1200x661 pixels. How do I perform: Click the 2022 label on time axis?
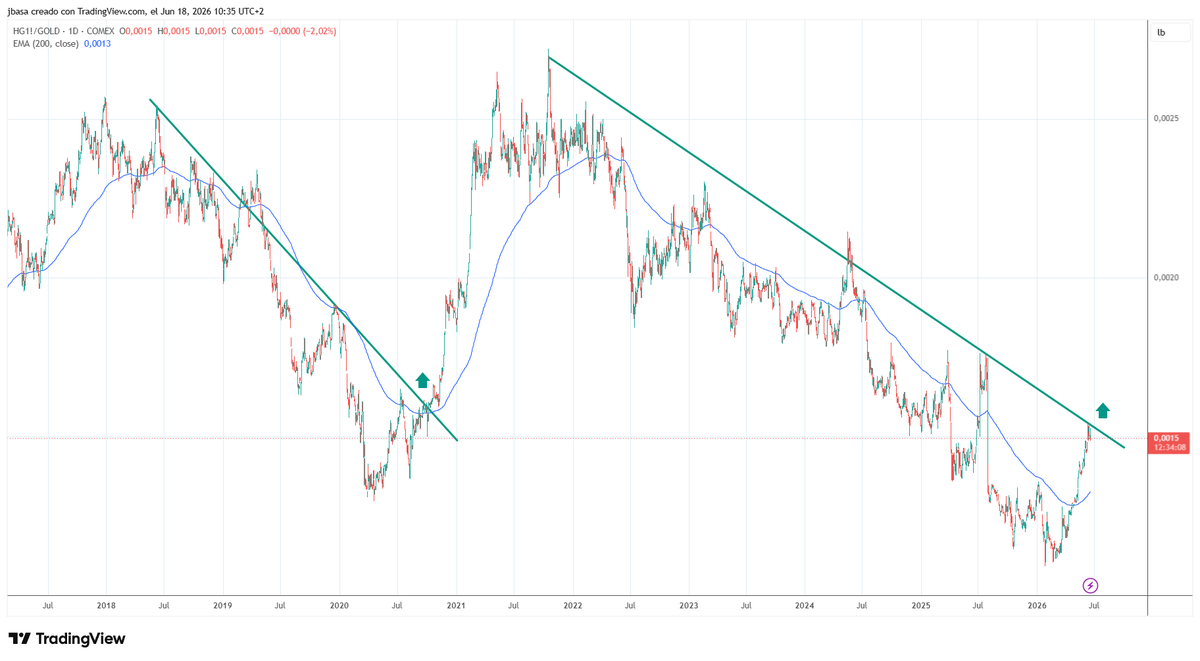[x=572, y=606]
